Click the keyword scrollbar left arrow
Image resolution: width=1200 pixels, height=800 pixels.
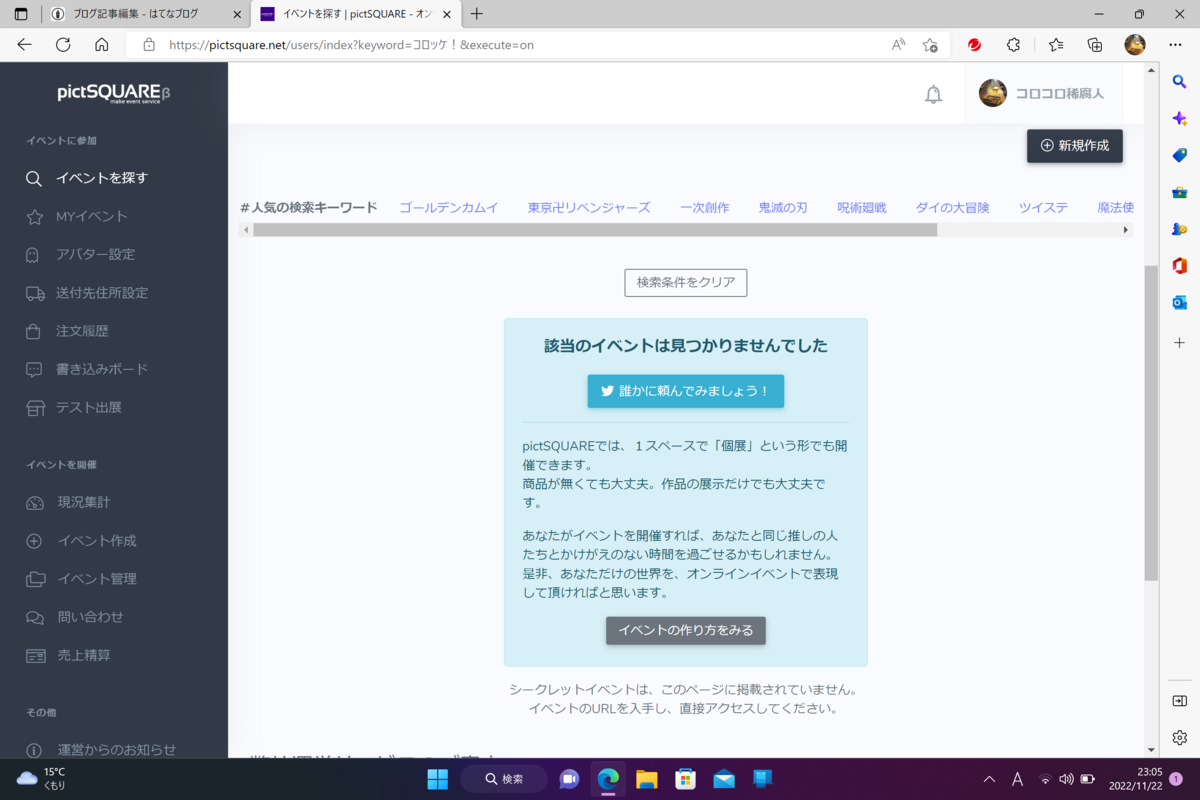[247, 230]
